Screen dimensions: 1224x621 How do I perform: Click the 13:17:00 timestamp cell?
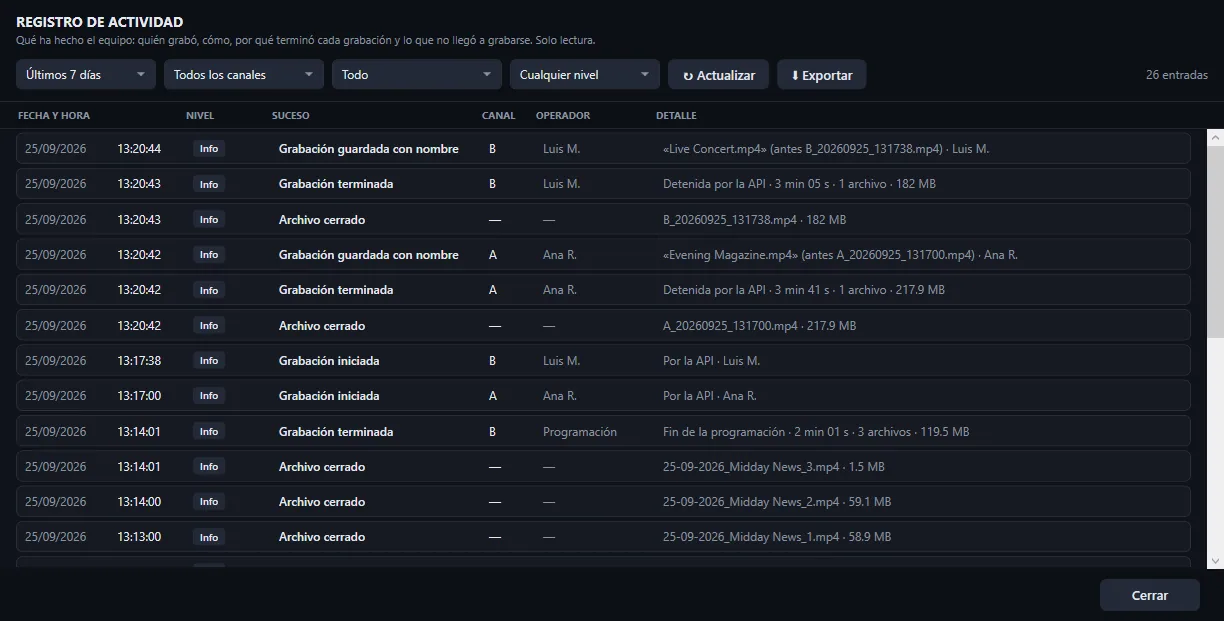139,396
